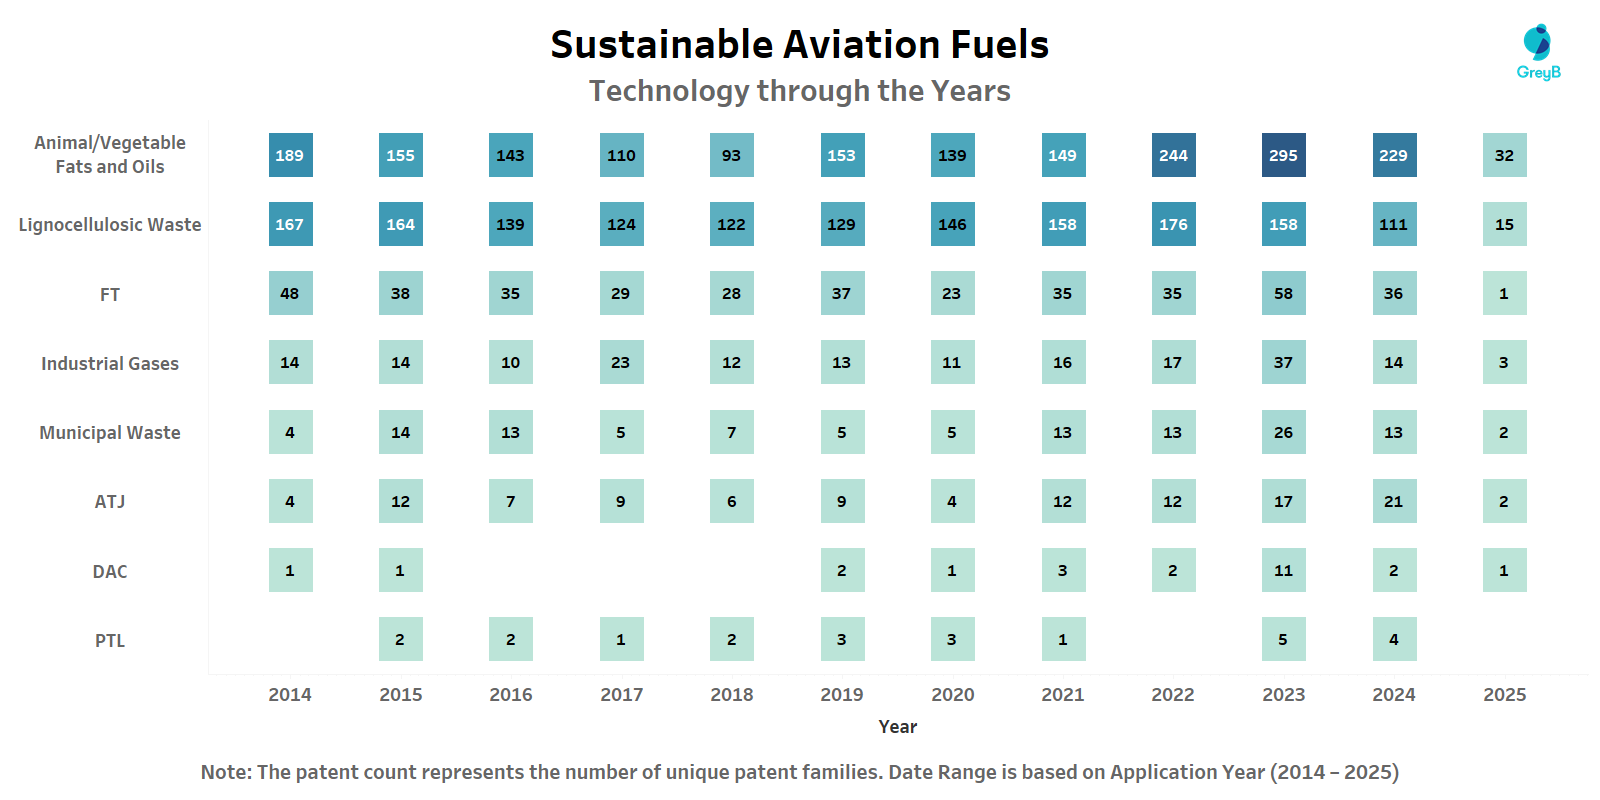This screenshot has height=800, width=1600.
Task: Select the Lignocellulosic Waste 176 cell
Action: point(1173,224)
